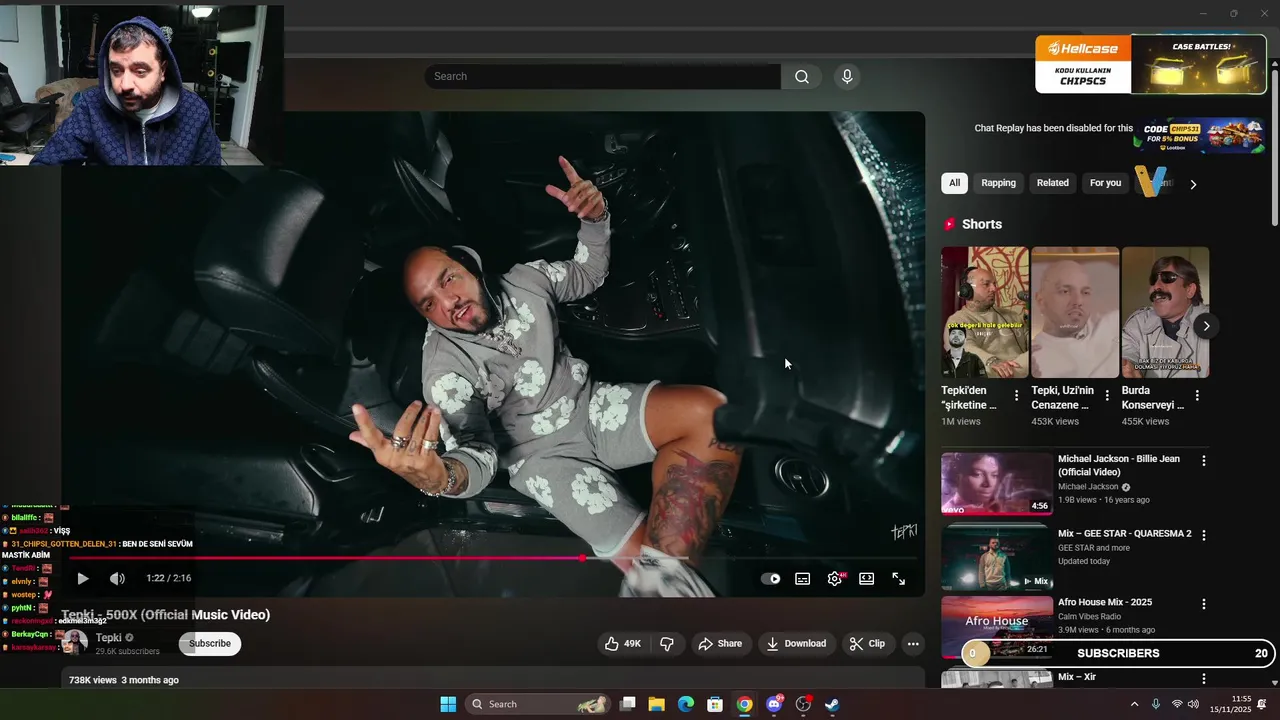Open the notifications bell in the tray
Viewport: 1280px width, 720px height.
point(1262,704)
